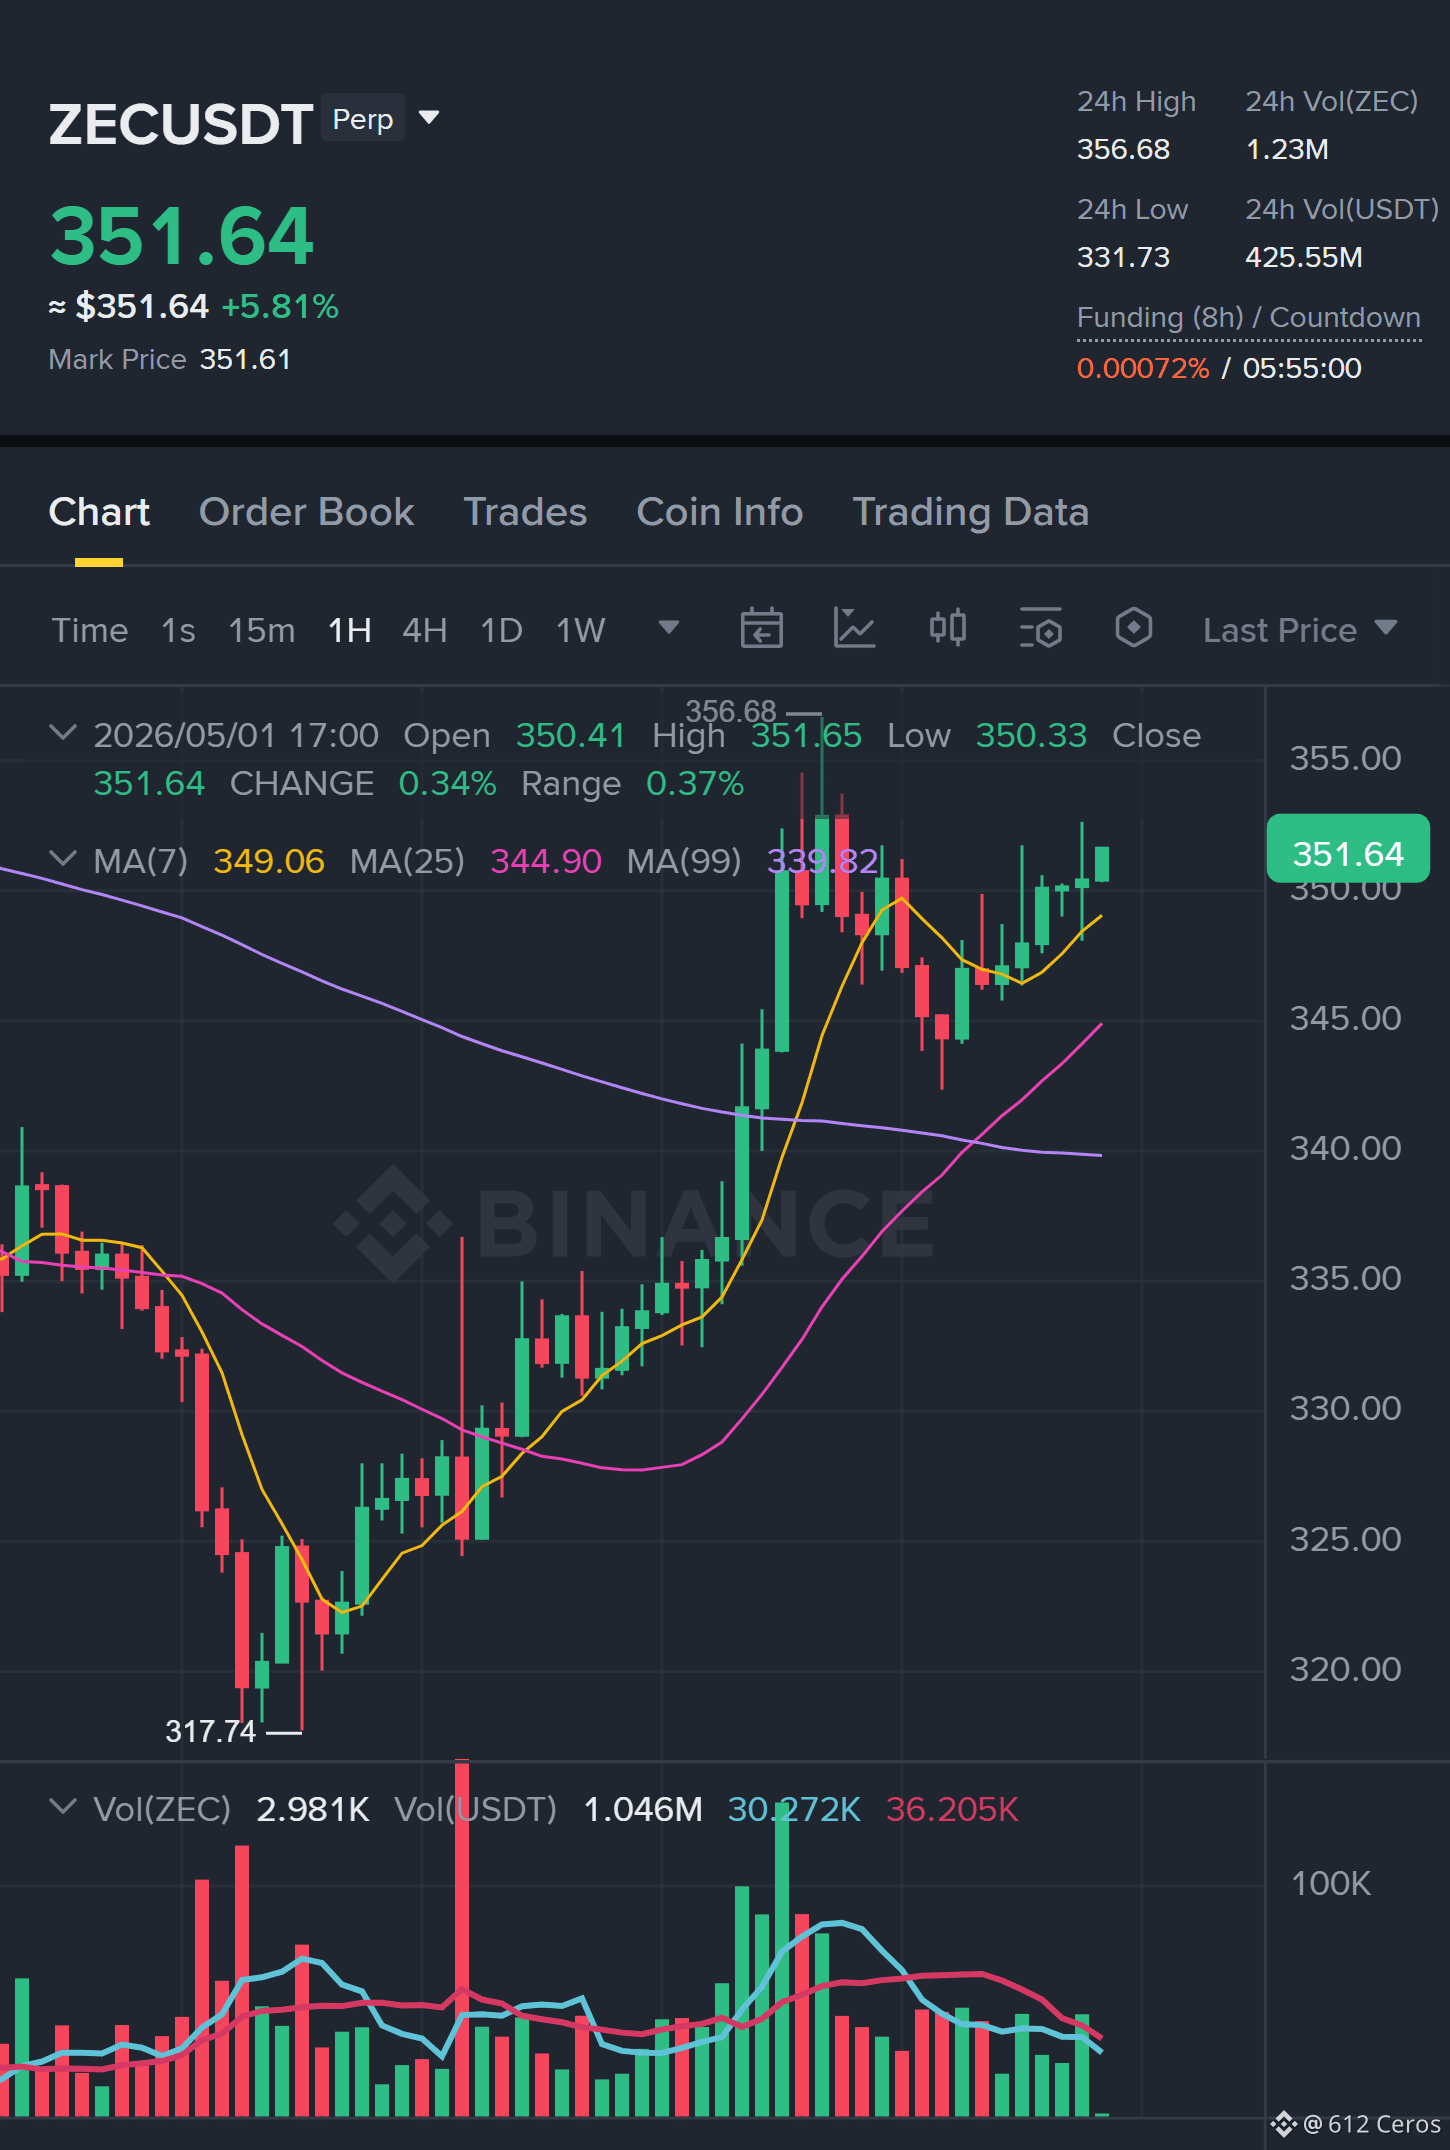Open the chart indicators line-graph icon
The width and height of the screenshot is (1450, 2150).
coord(854,629)
